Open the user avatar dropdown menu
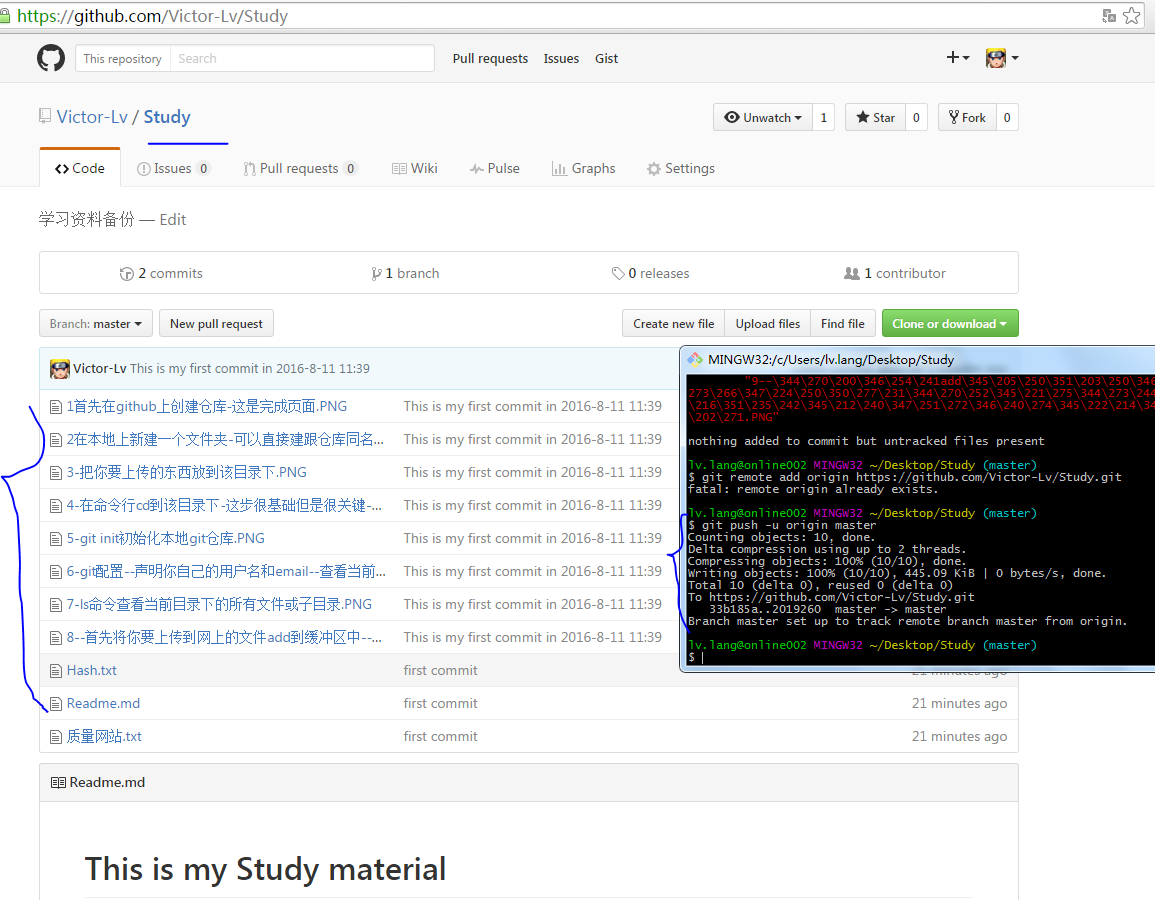1155x900 pixels. tap(1002, 57)
